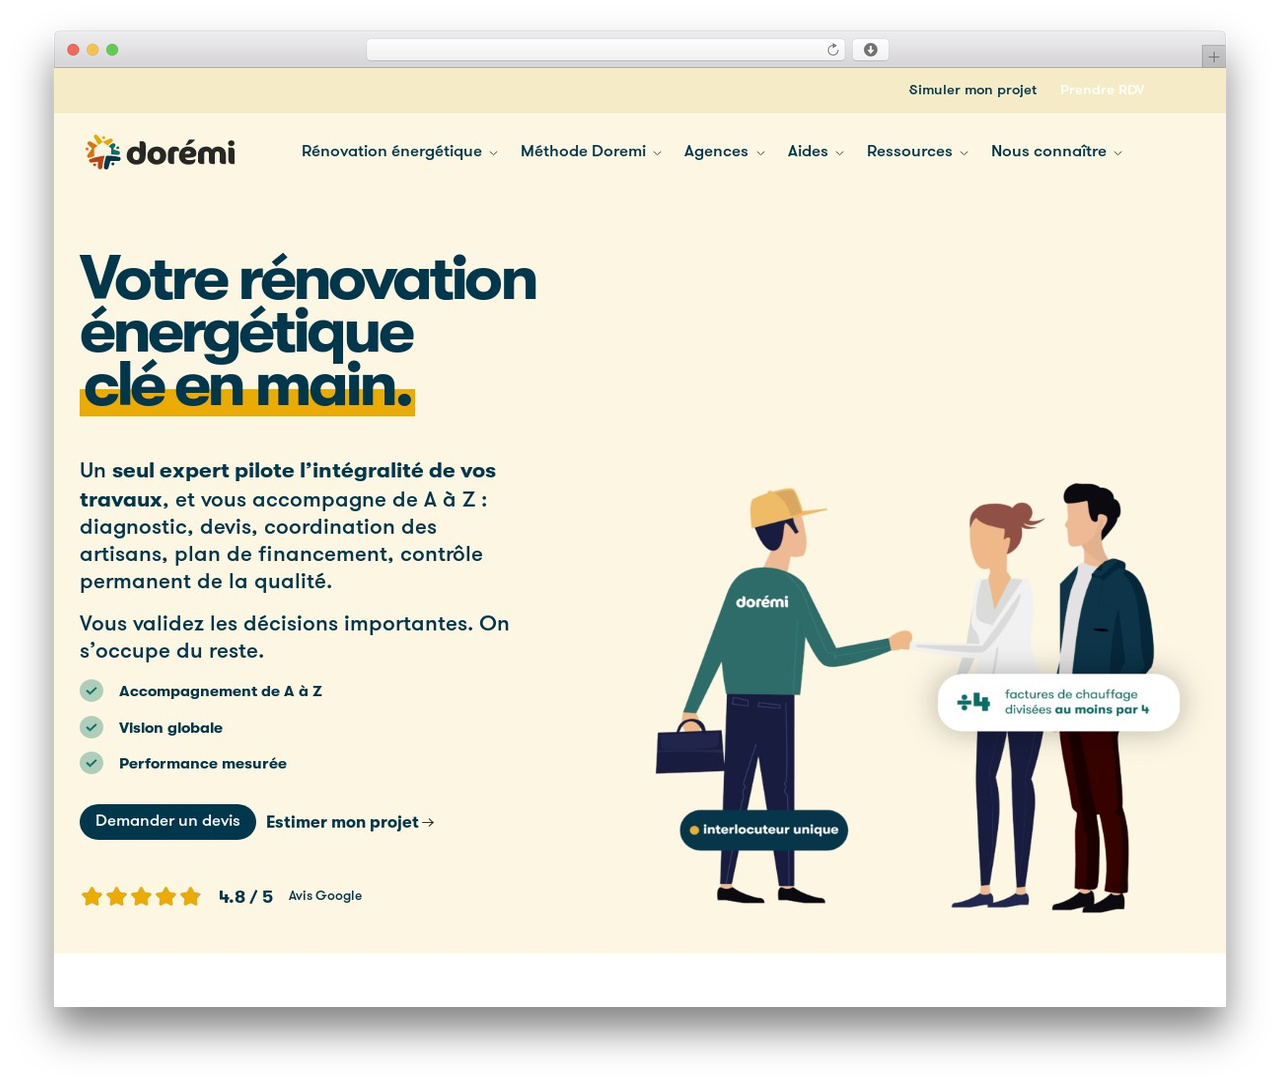Open the Aides menu
1280x1084 pixels.
[808, 151]
